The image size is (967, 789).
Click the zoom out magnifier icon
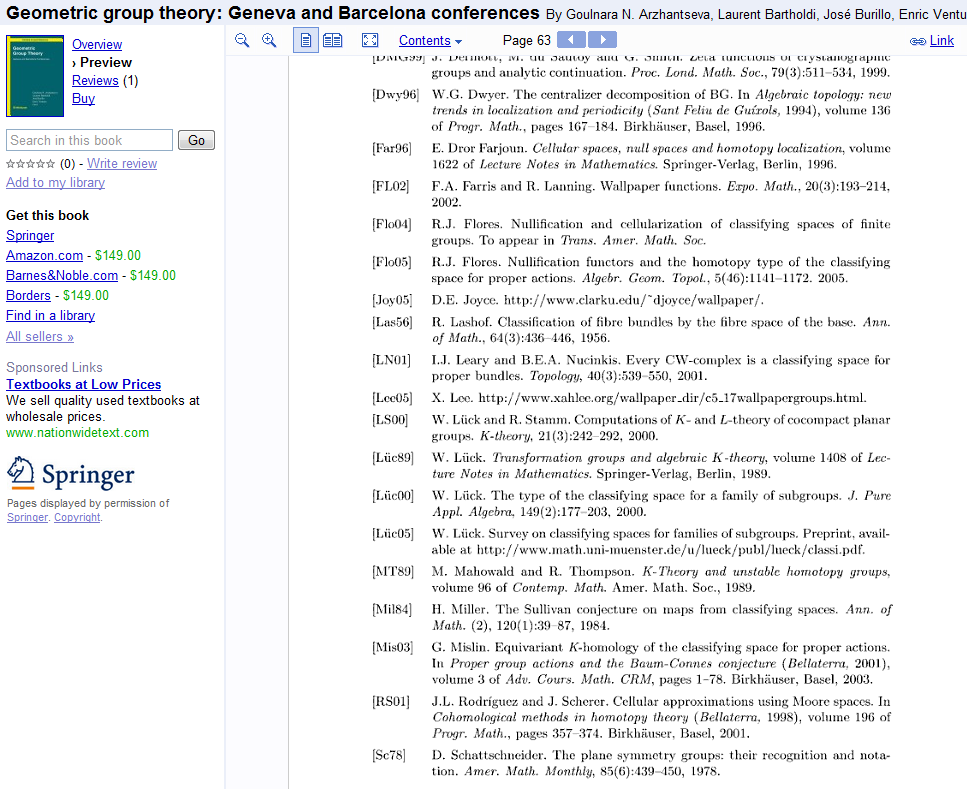[242, 40]
